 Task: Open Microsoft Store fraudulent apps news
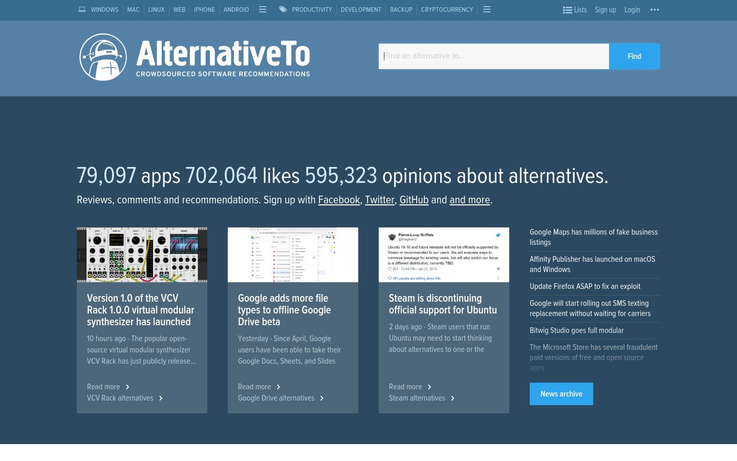click(593, 357)
